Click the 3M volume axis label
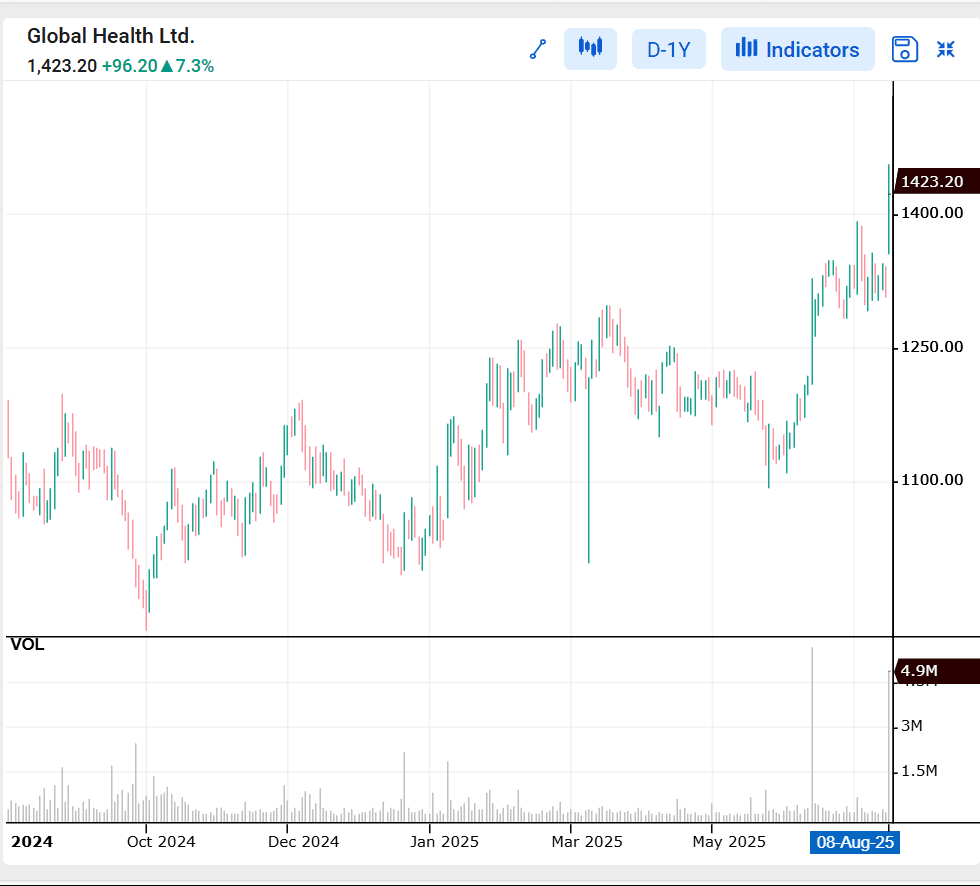The image size is (980, 886). pos(911,725)
